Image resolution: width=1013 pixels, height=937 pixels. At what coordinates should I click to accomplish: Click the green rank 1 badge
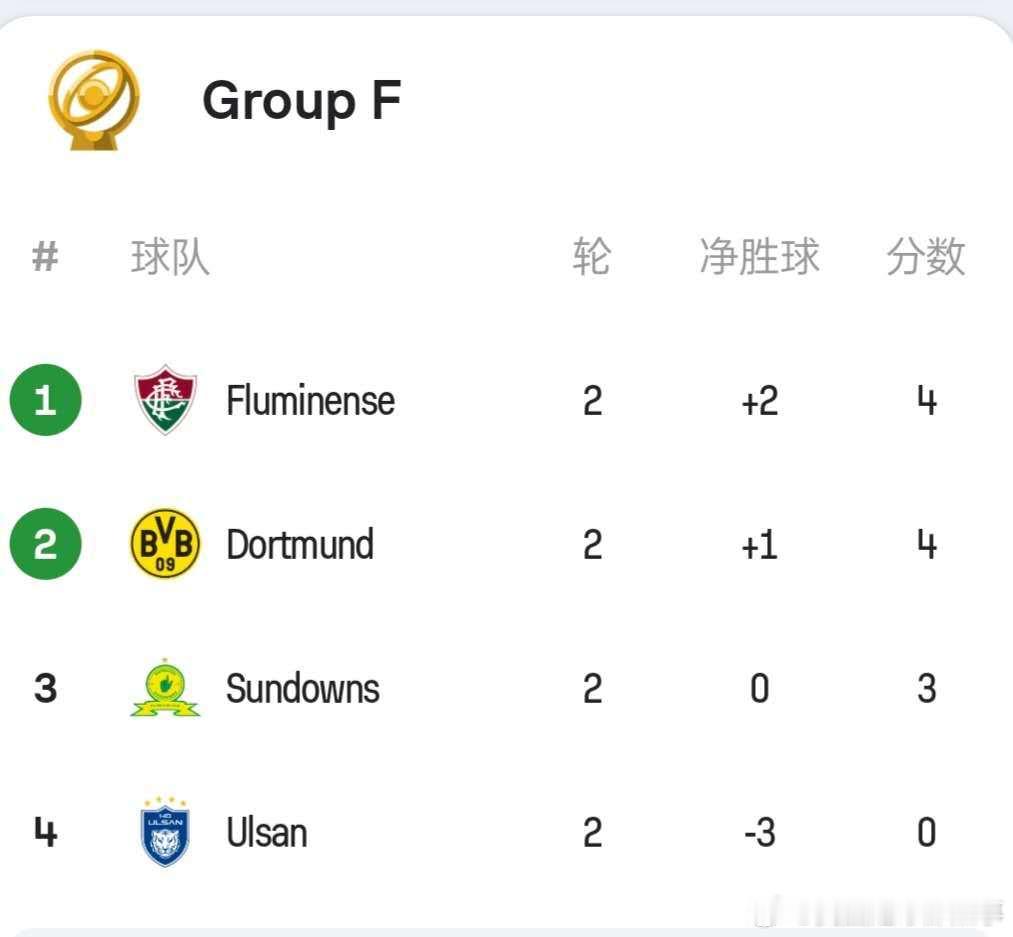tap(46, 400)
